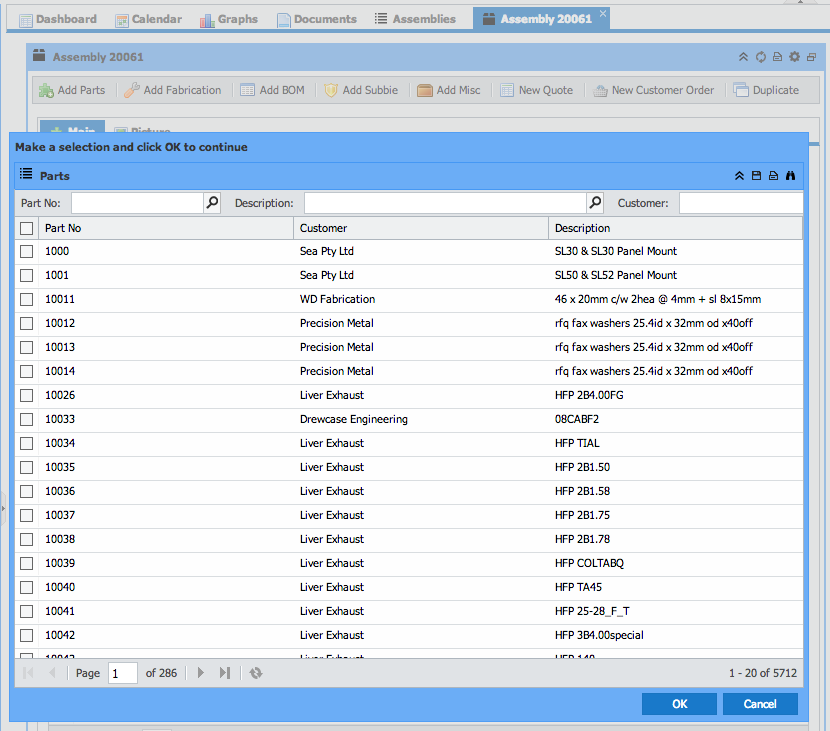Go to next page of parts
This screenshot has height=731, width=830.
201,673
